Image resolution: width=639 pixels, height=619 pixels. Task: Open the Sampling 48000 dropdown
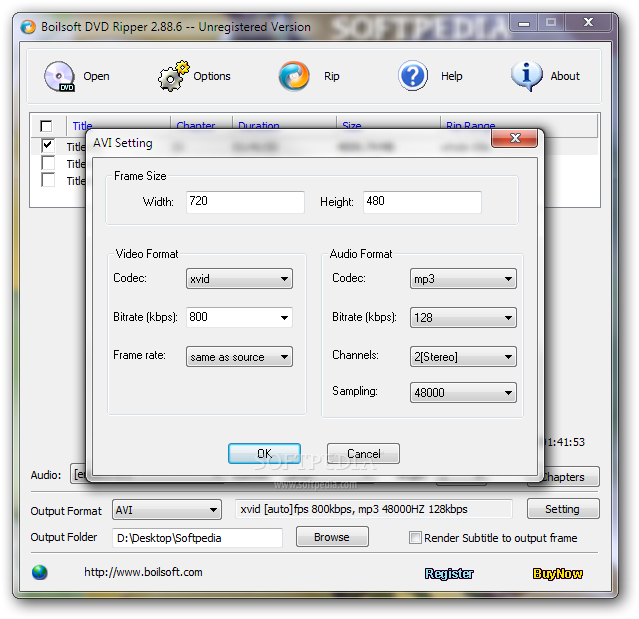pos(463,392)
